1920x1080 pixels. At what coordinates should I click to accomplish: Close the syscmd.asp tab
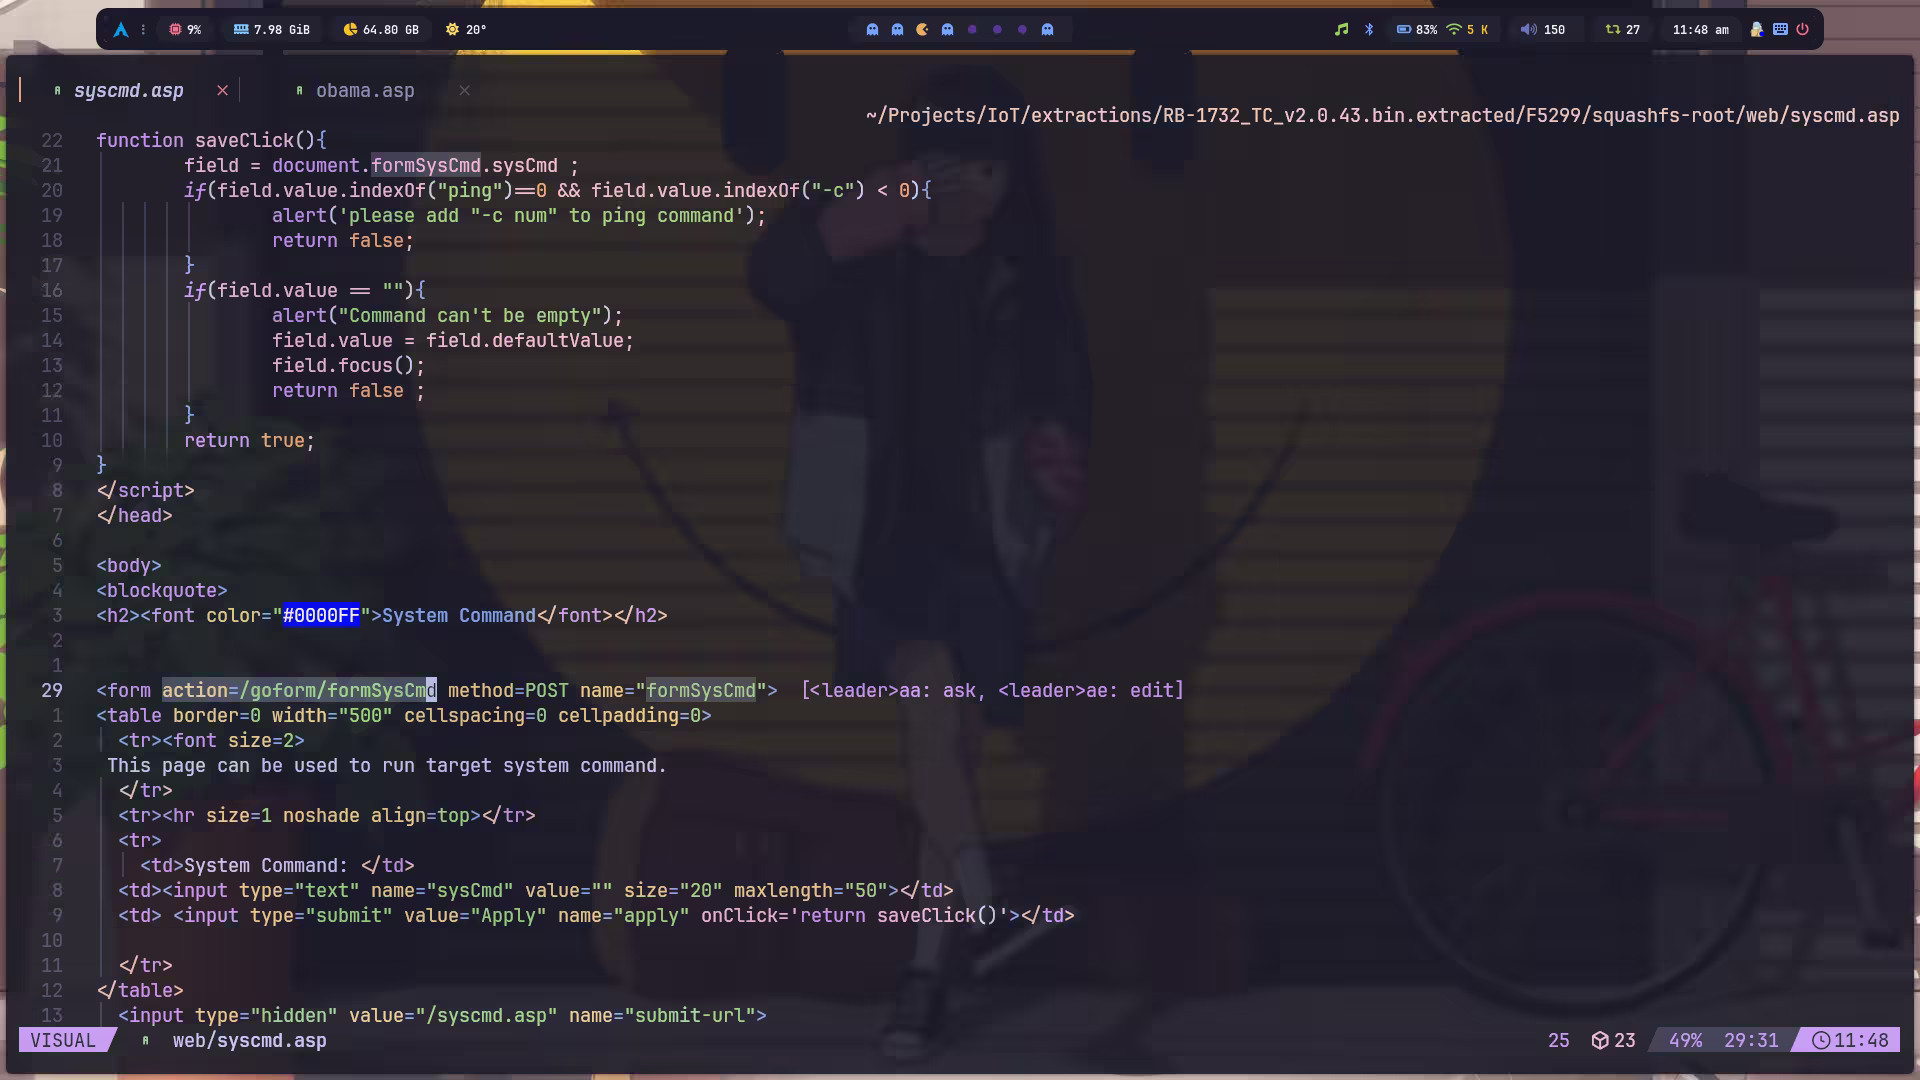(x=222, y=91)
